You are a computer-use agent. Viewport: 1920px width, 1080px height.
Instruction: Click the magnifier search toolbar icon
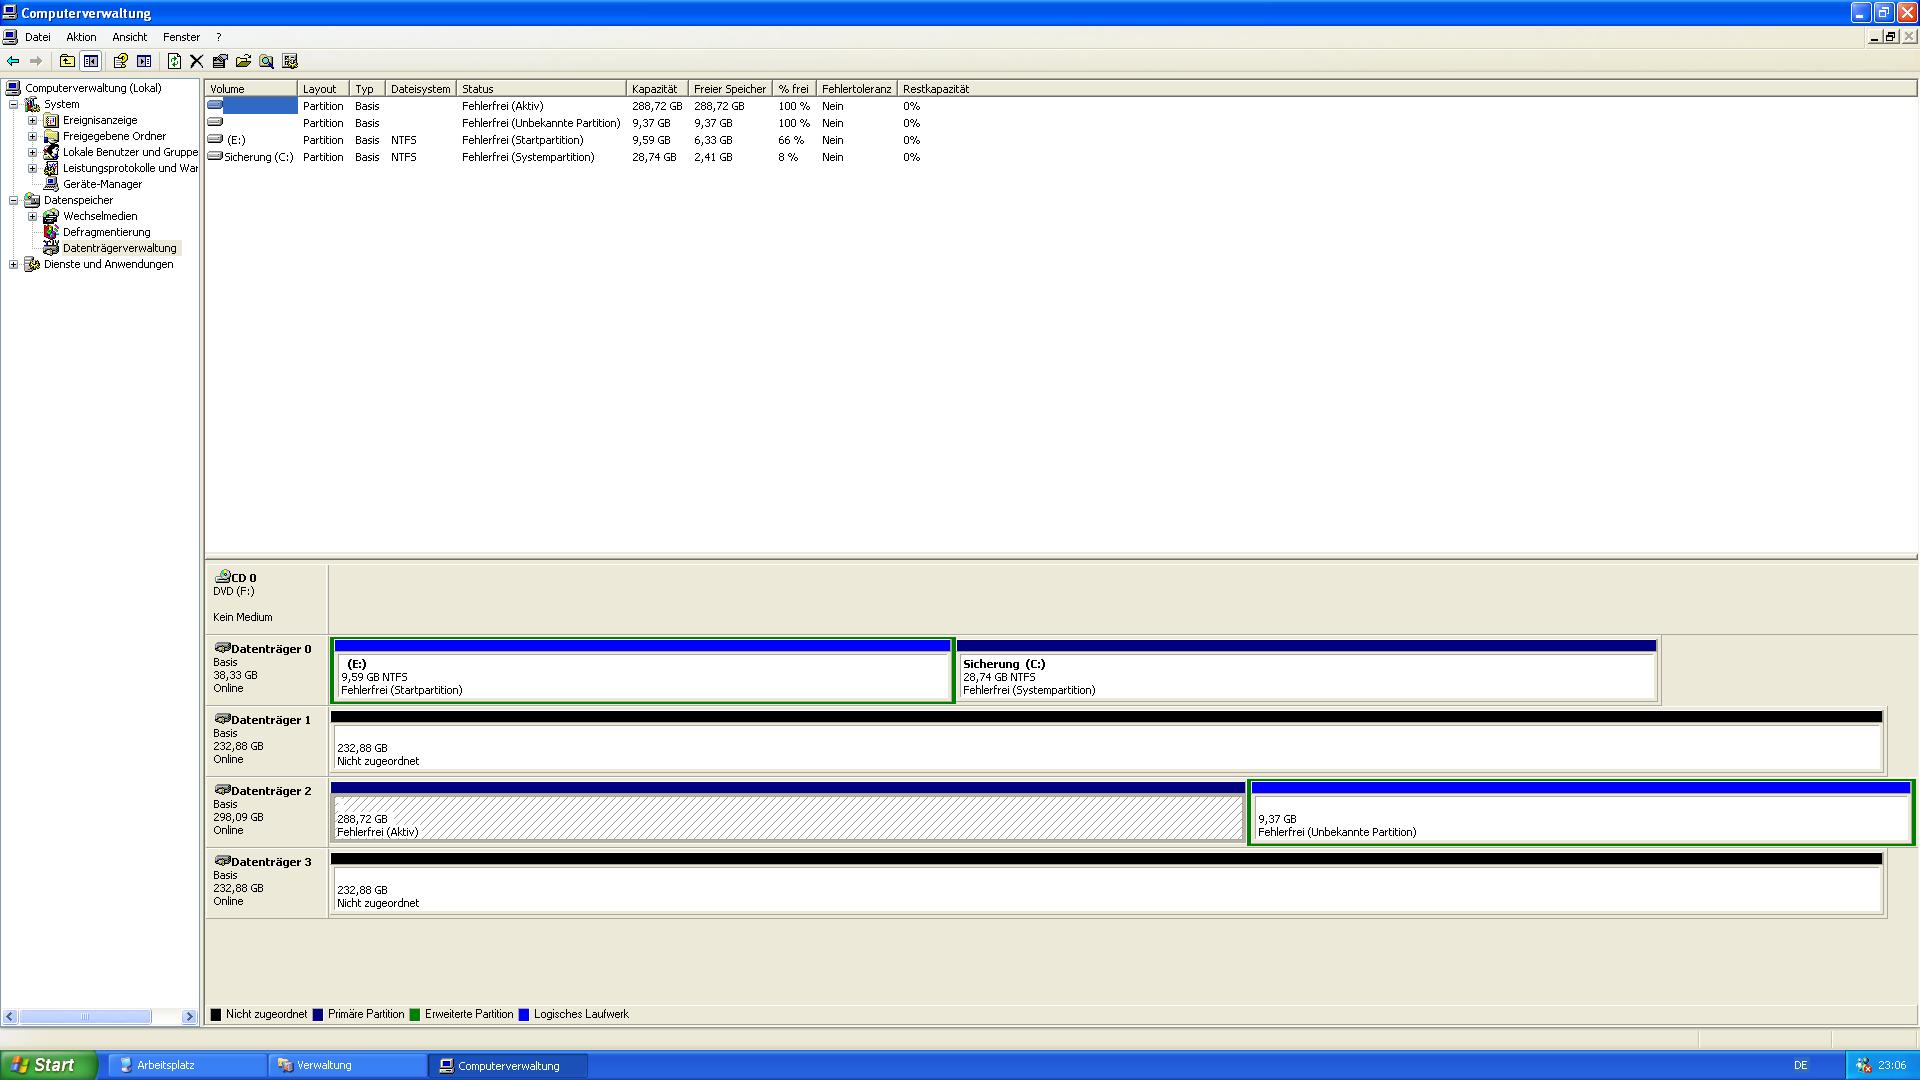pyautogui.click(x=266, y=61)
